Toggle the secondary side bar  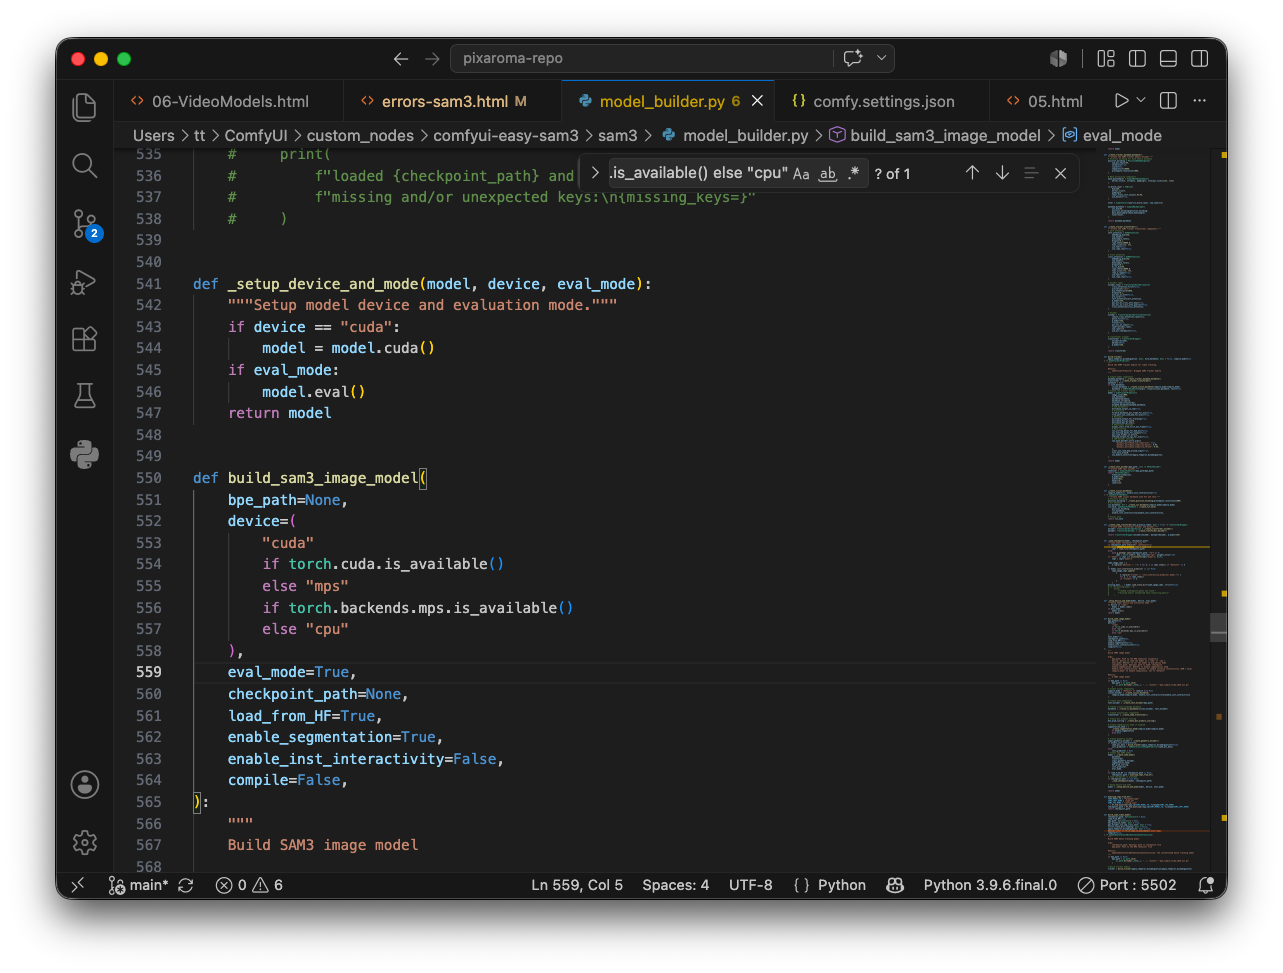pyautogui.click(x=1200, y=59)
